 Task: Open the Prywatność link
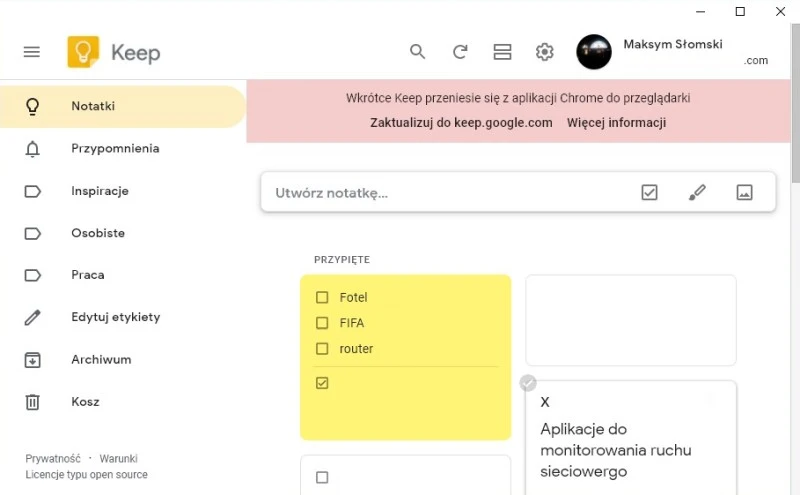click(x=53, y=458)
